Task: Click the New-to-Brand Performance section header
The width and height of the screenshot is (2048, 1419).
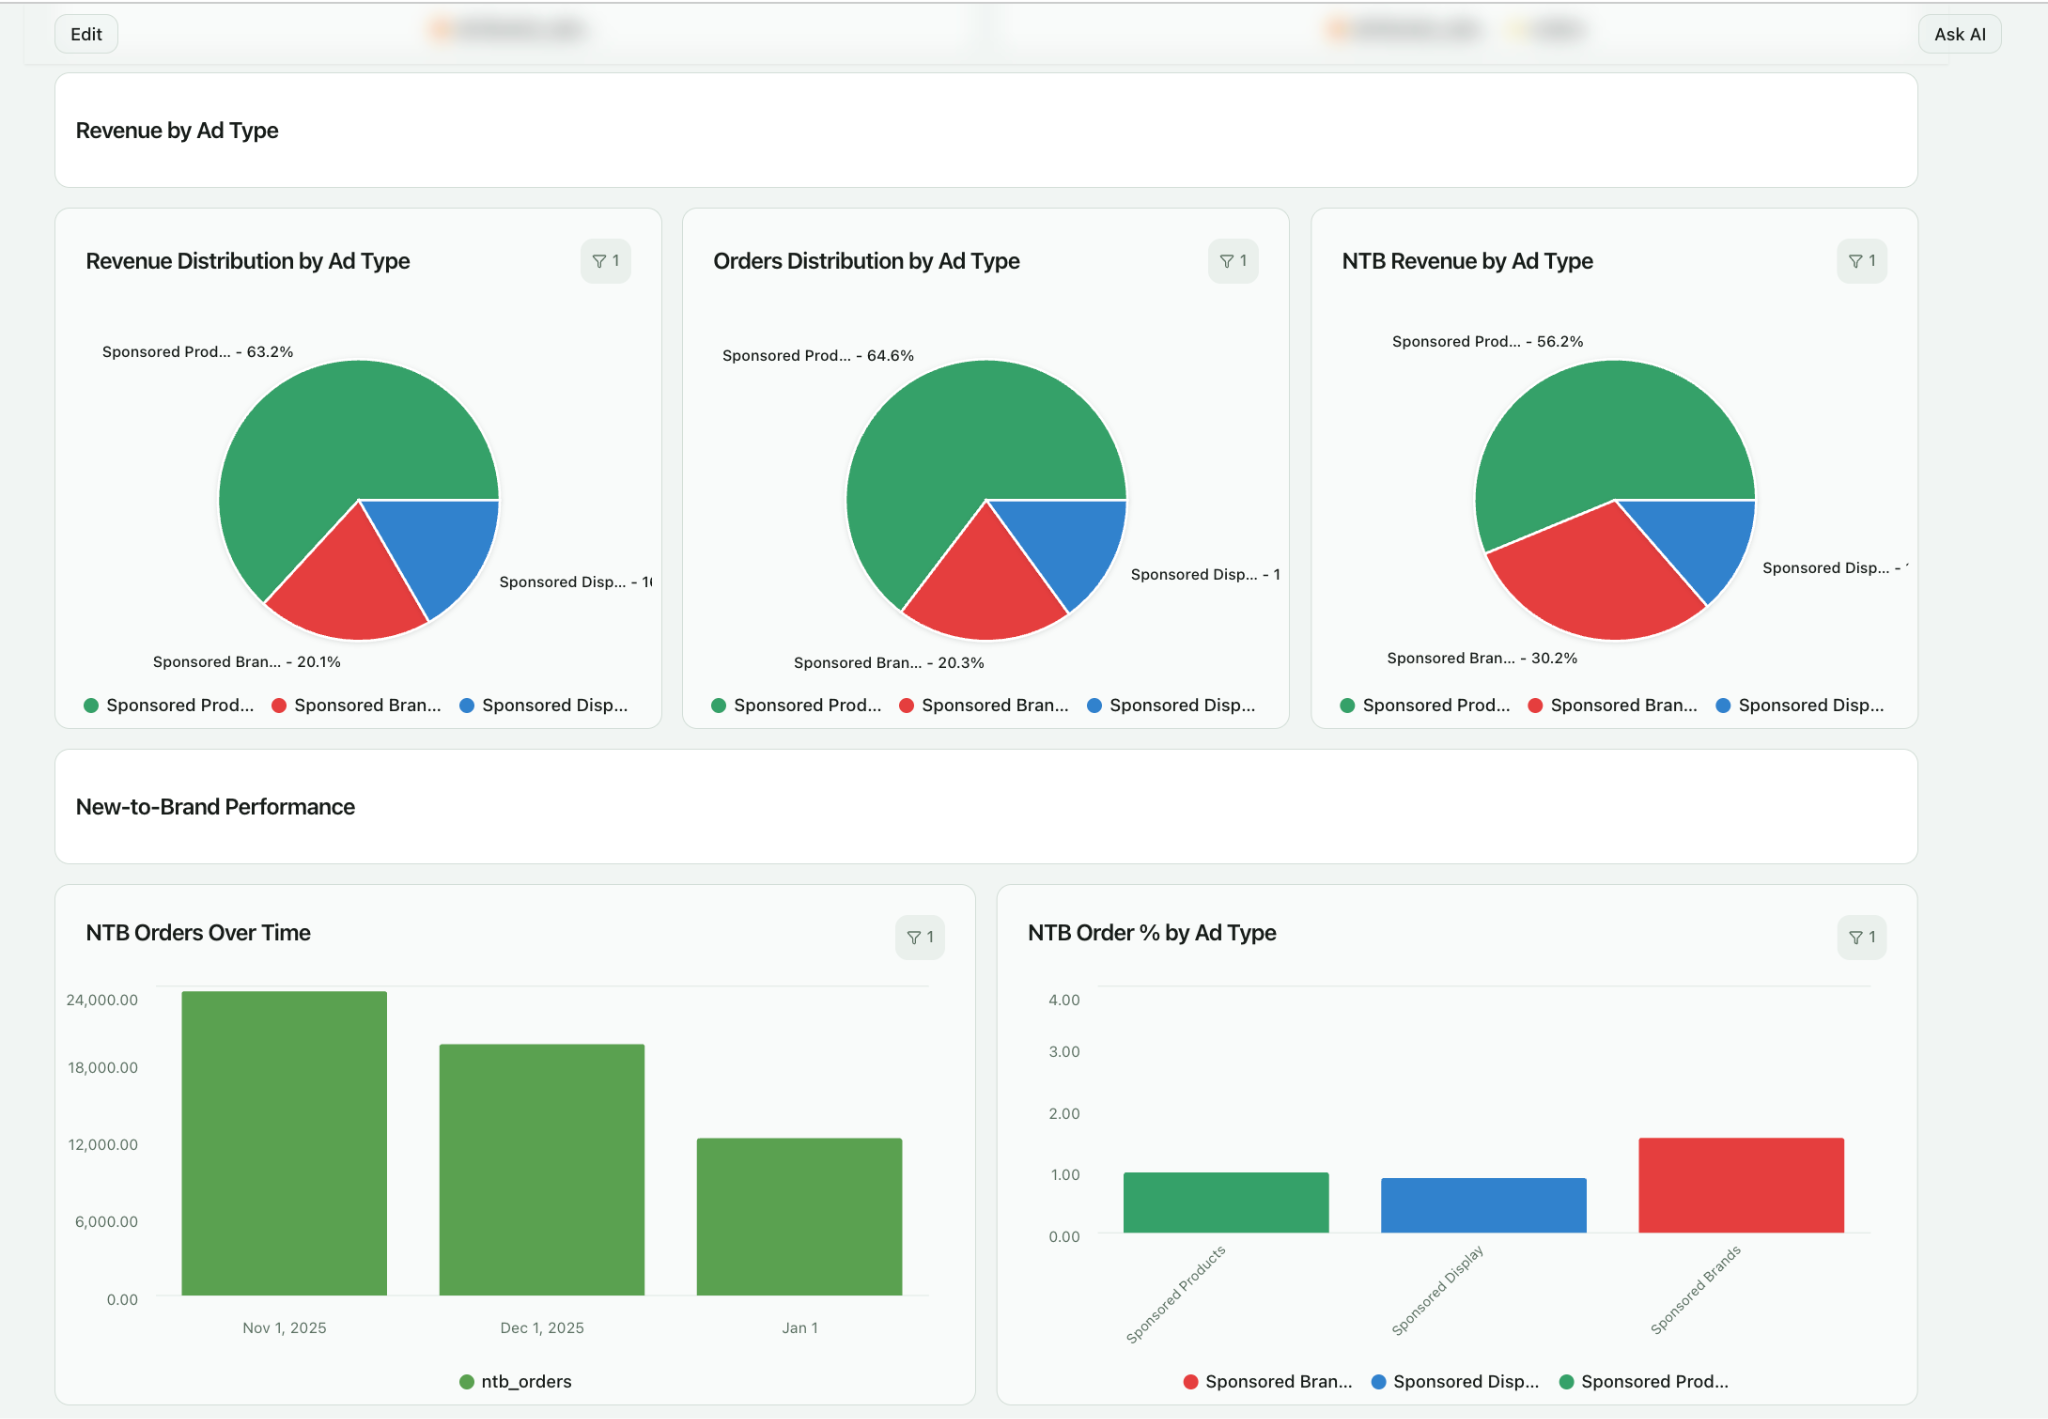Action: click(x=216, y=807)
